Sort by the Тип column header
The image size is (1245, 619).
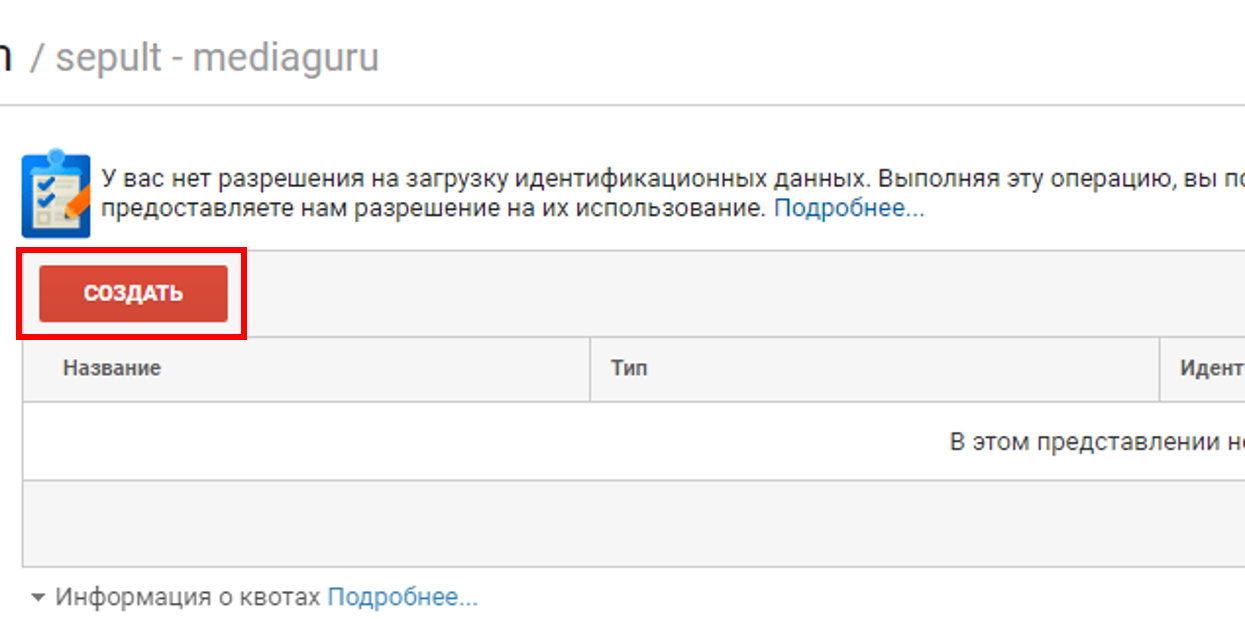click(629, 368)
